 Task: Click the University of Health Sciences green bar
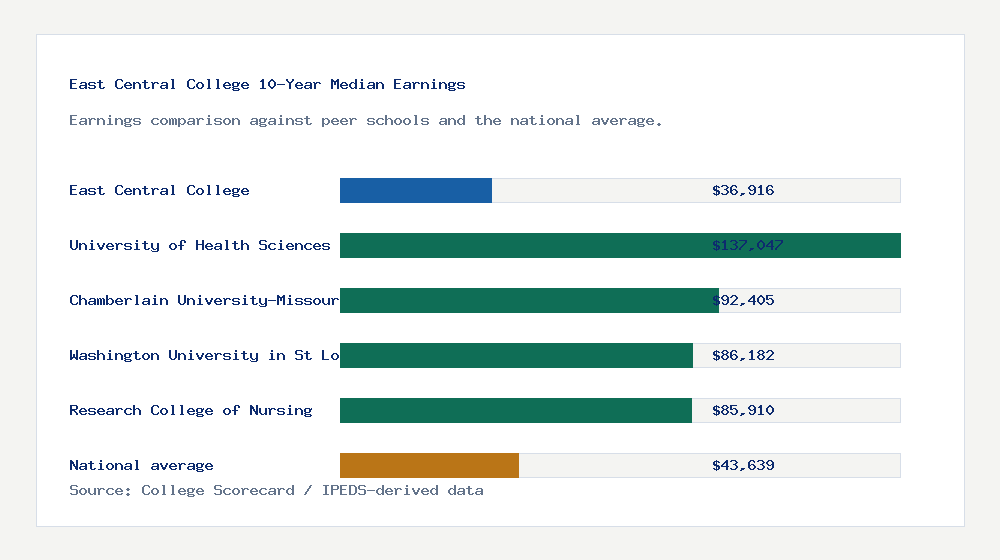(x=620, y=246)
